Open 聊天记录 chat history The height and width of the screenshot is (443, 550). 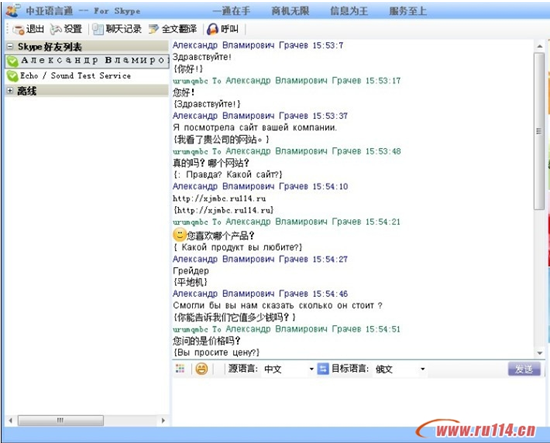[117, 29]
